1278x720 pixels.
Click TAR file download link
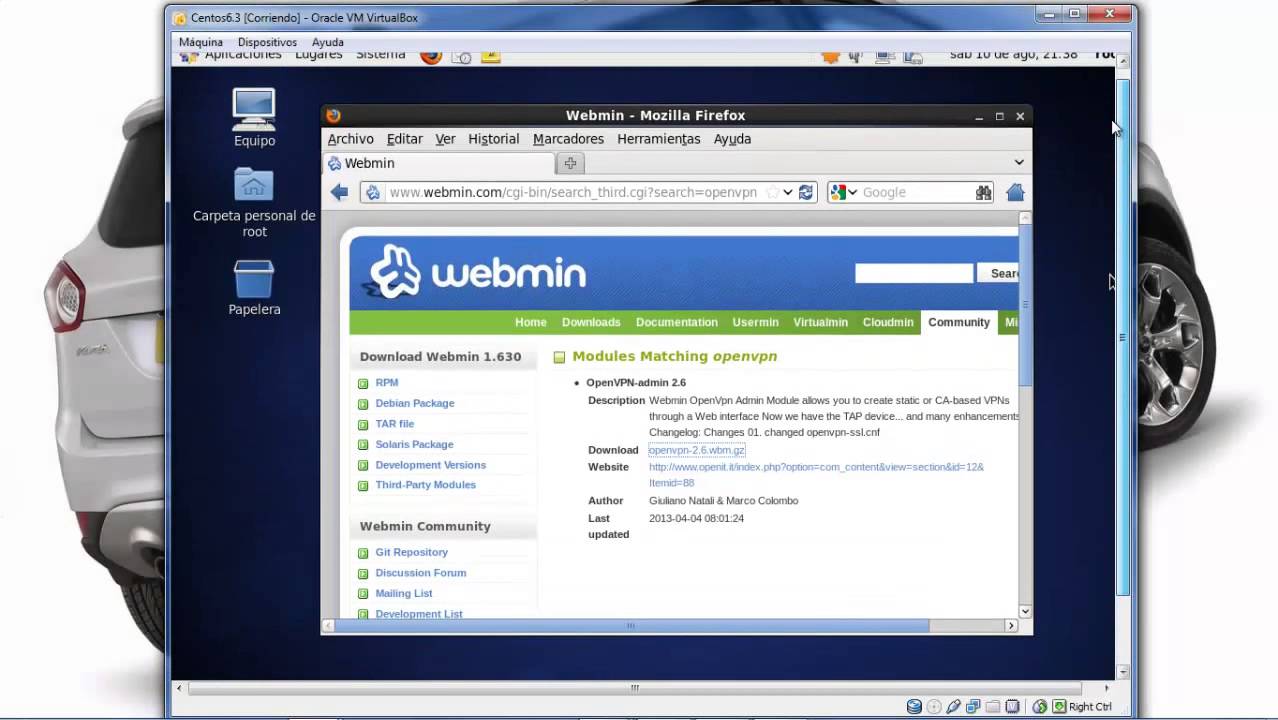coord(395,424)
